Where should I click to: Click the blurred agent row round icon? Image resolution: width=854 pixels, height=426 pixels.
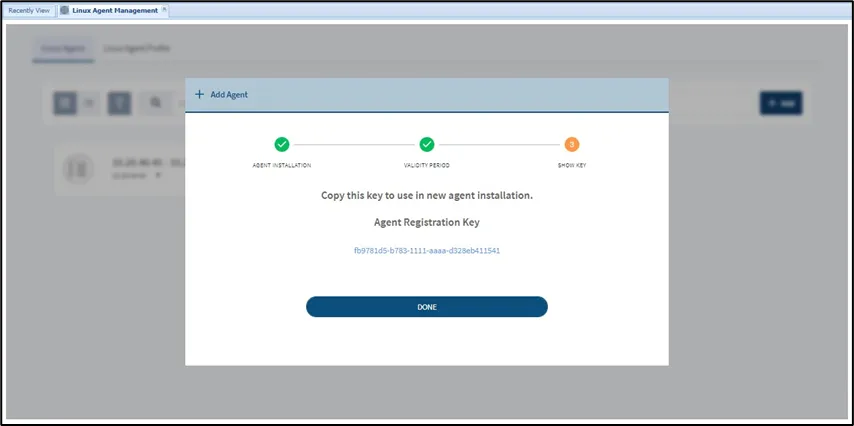[78, 169]
